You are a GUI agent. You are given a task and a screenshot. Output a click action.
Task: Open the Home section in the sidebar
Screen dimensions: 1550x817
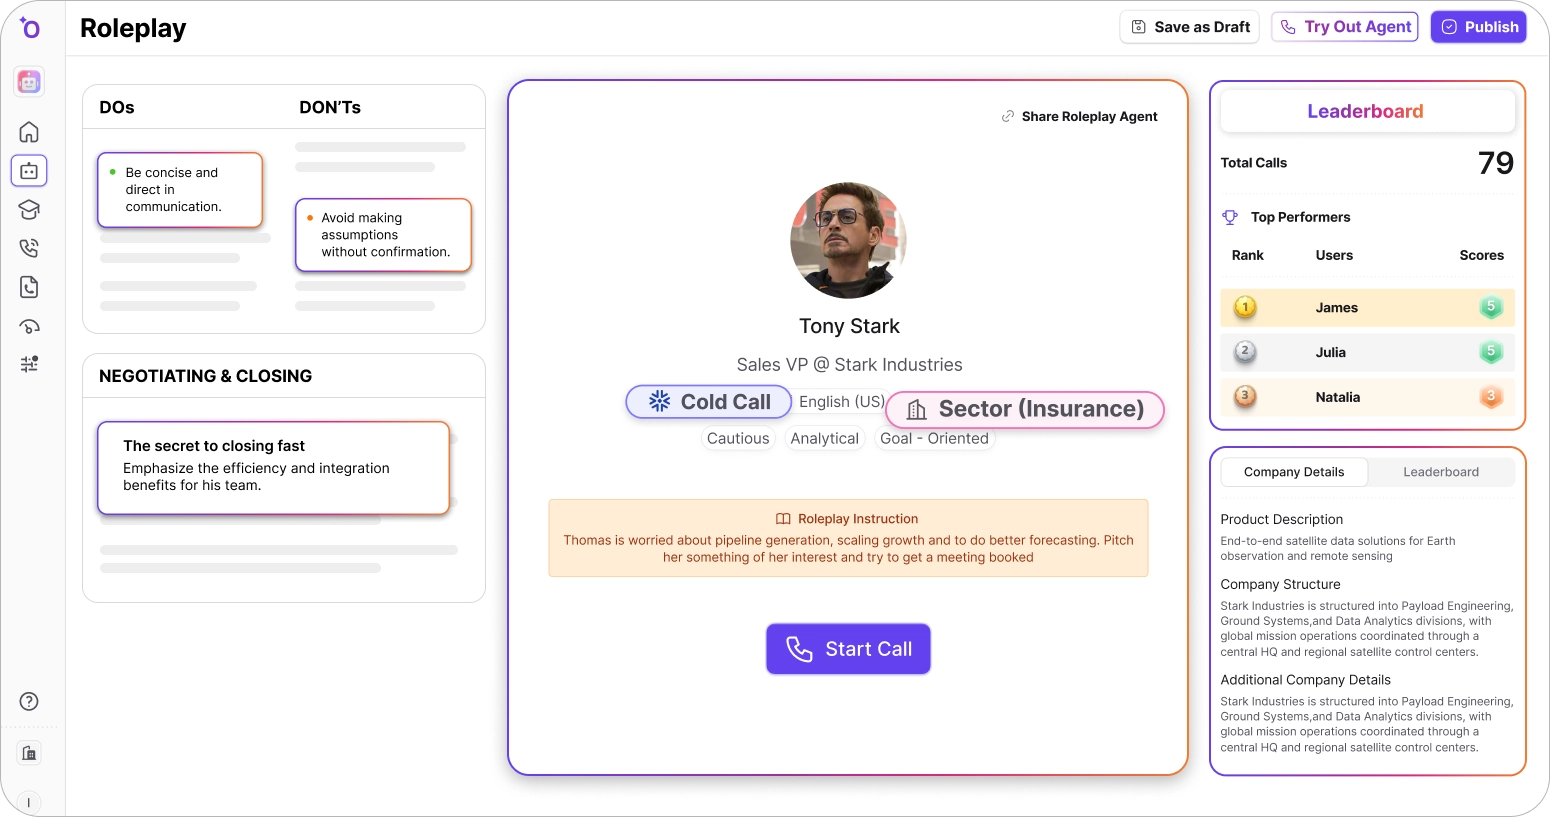tap(29, 131)
